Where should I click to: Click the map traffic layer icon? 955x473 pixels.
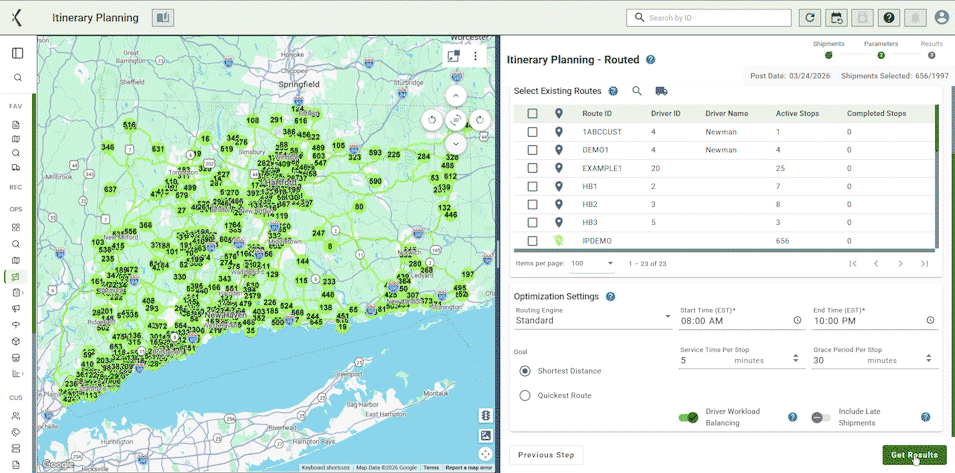[x=485, y=415]
